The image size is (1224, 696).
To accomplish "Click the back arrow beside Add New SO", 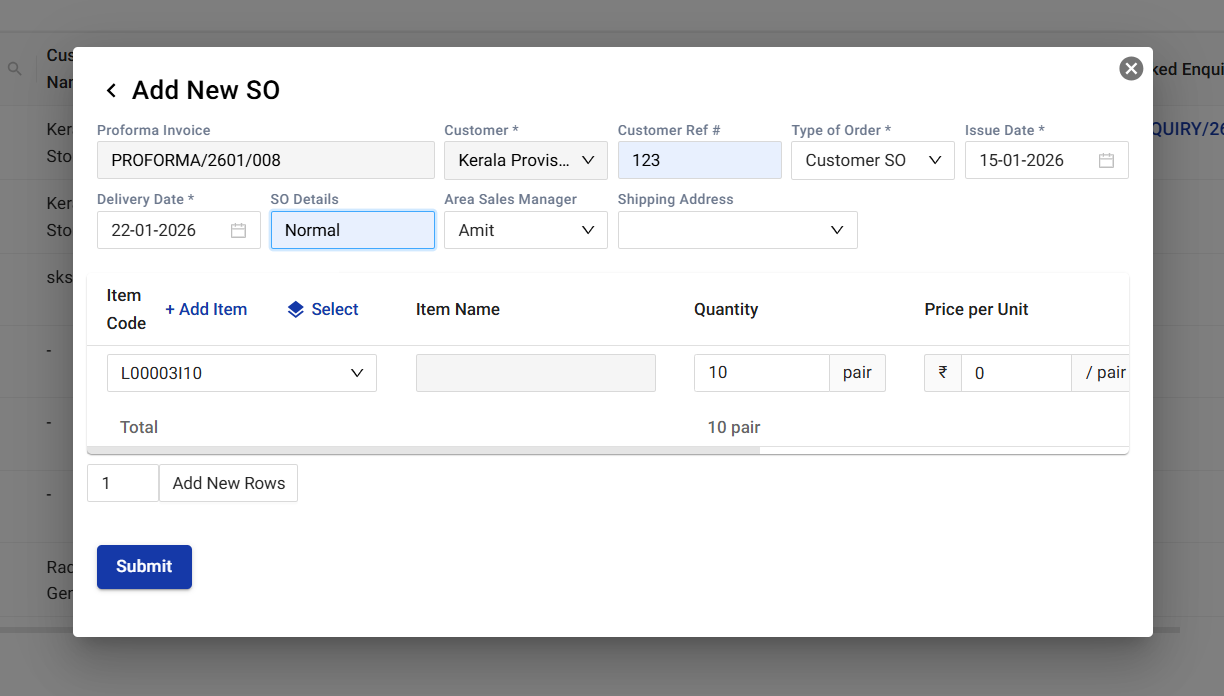I will (x=111, y=91).
